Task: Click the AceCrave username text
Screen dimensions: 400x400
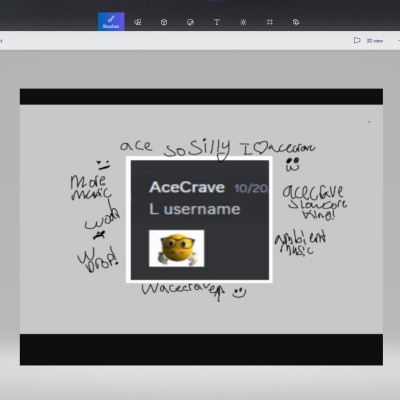Action: 187,187
